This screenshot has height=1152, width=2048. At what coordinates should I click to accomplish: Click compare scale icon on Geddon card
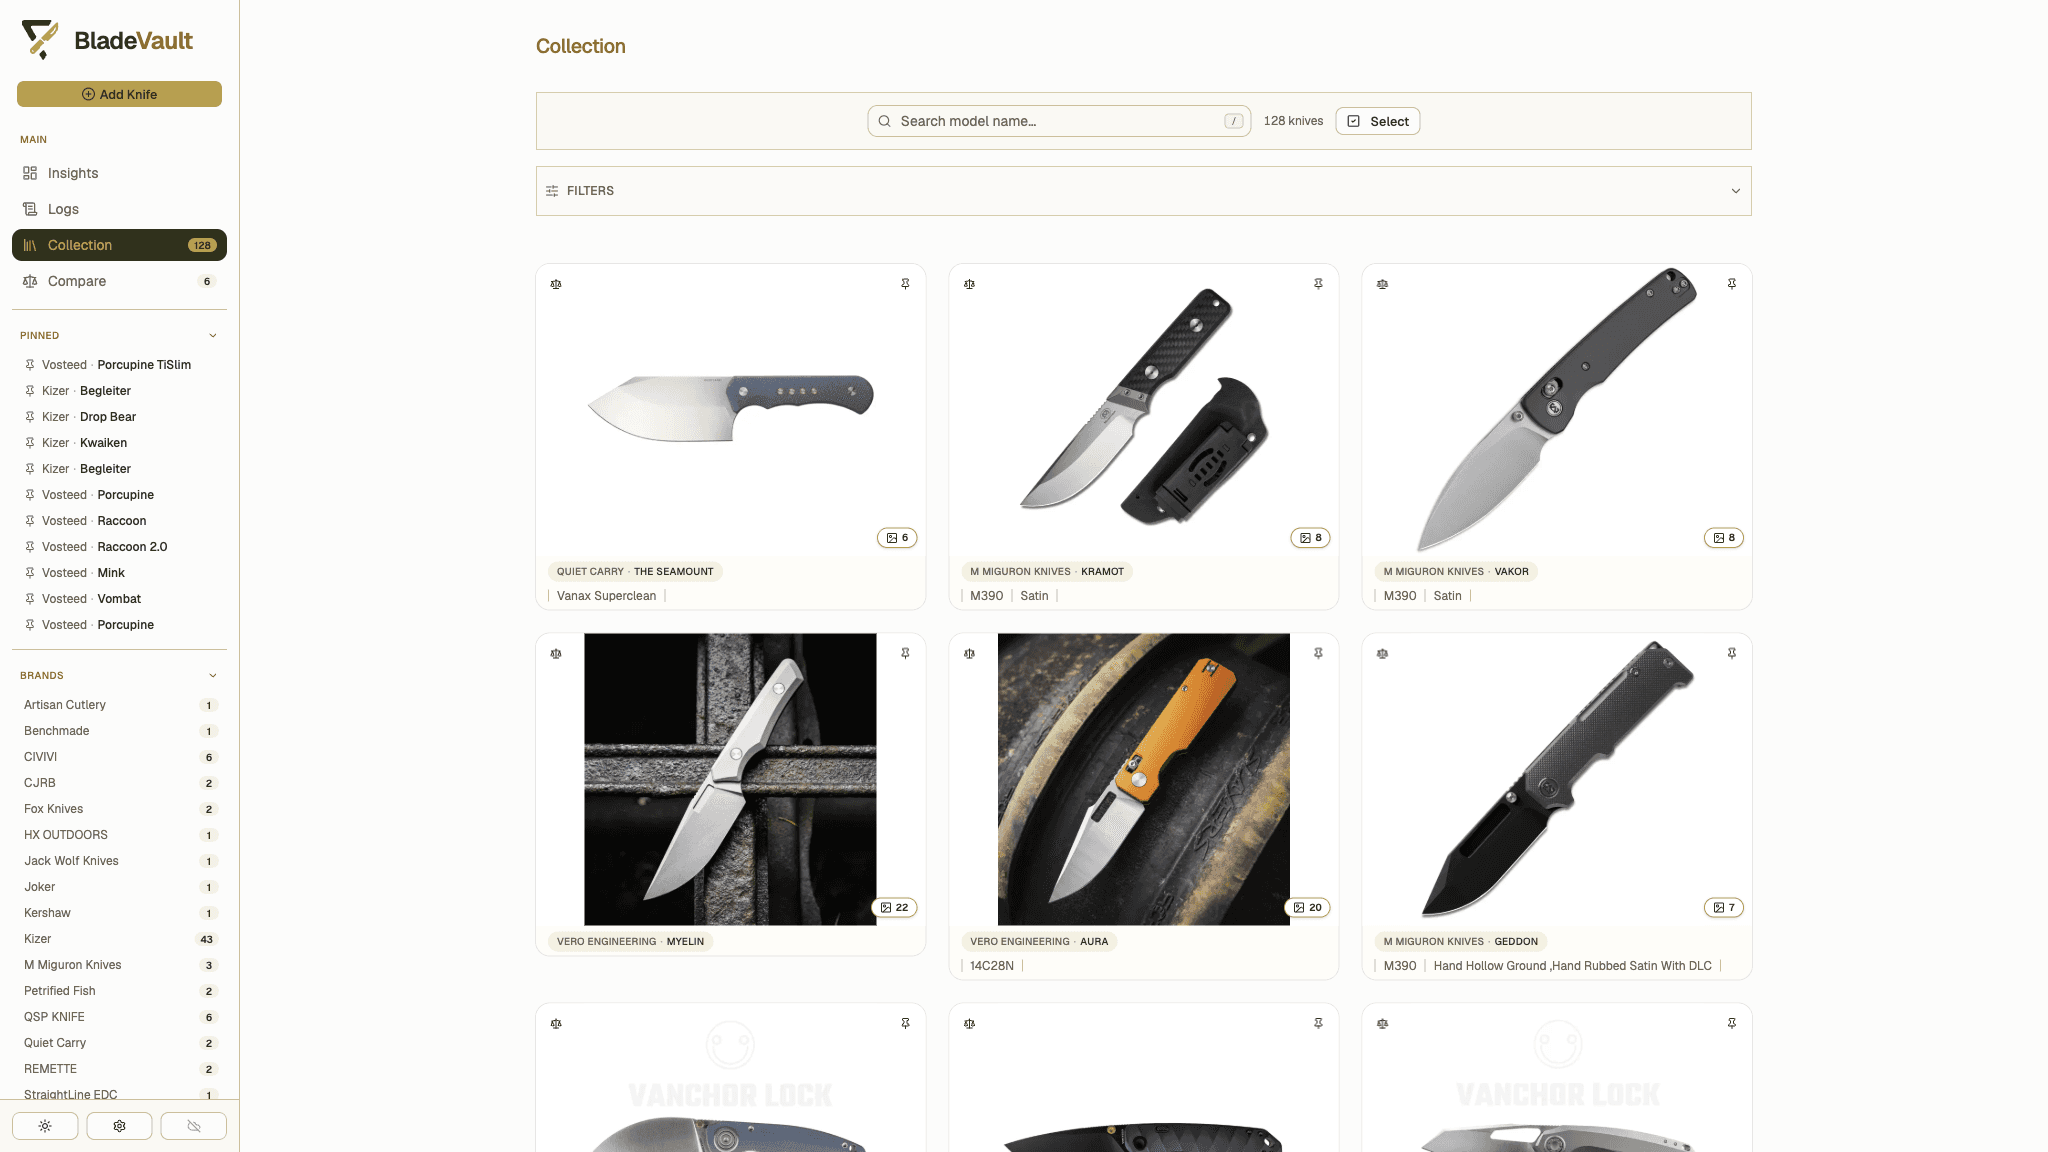coord(1382,654)
